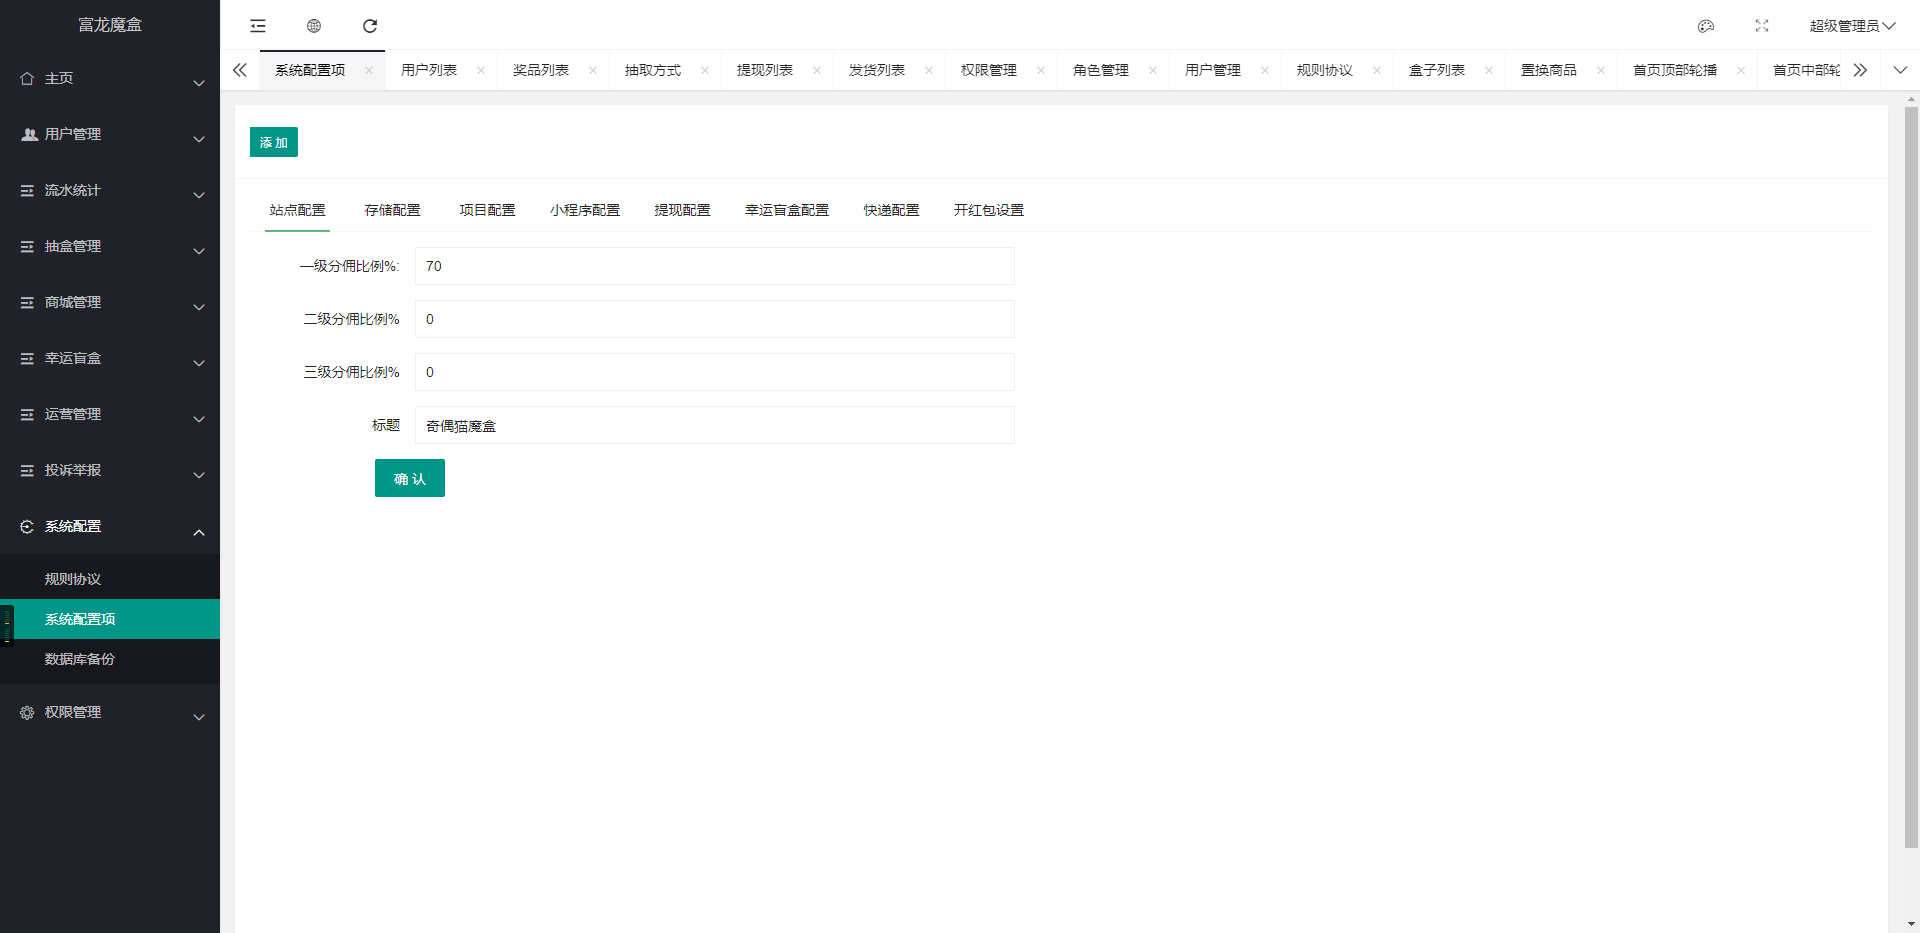Focus the 标题 input field

point(715,425)
